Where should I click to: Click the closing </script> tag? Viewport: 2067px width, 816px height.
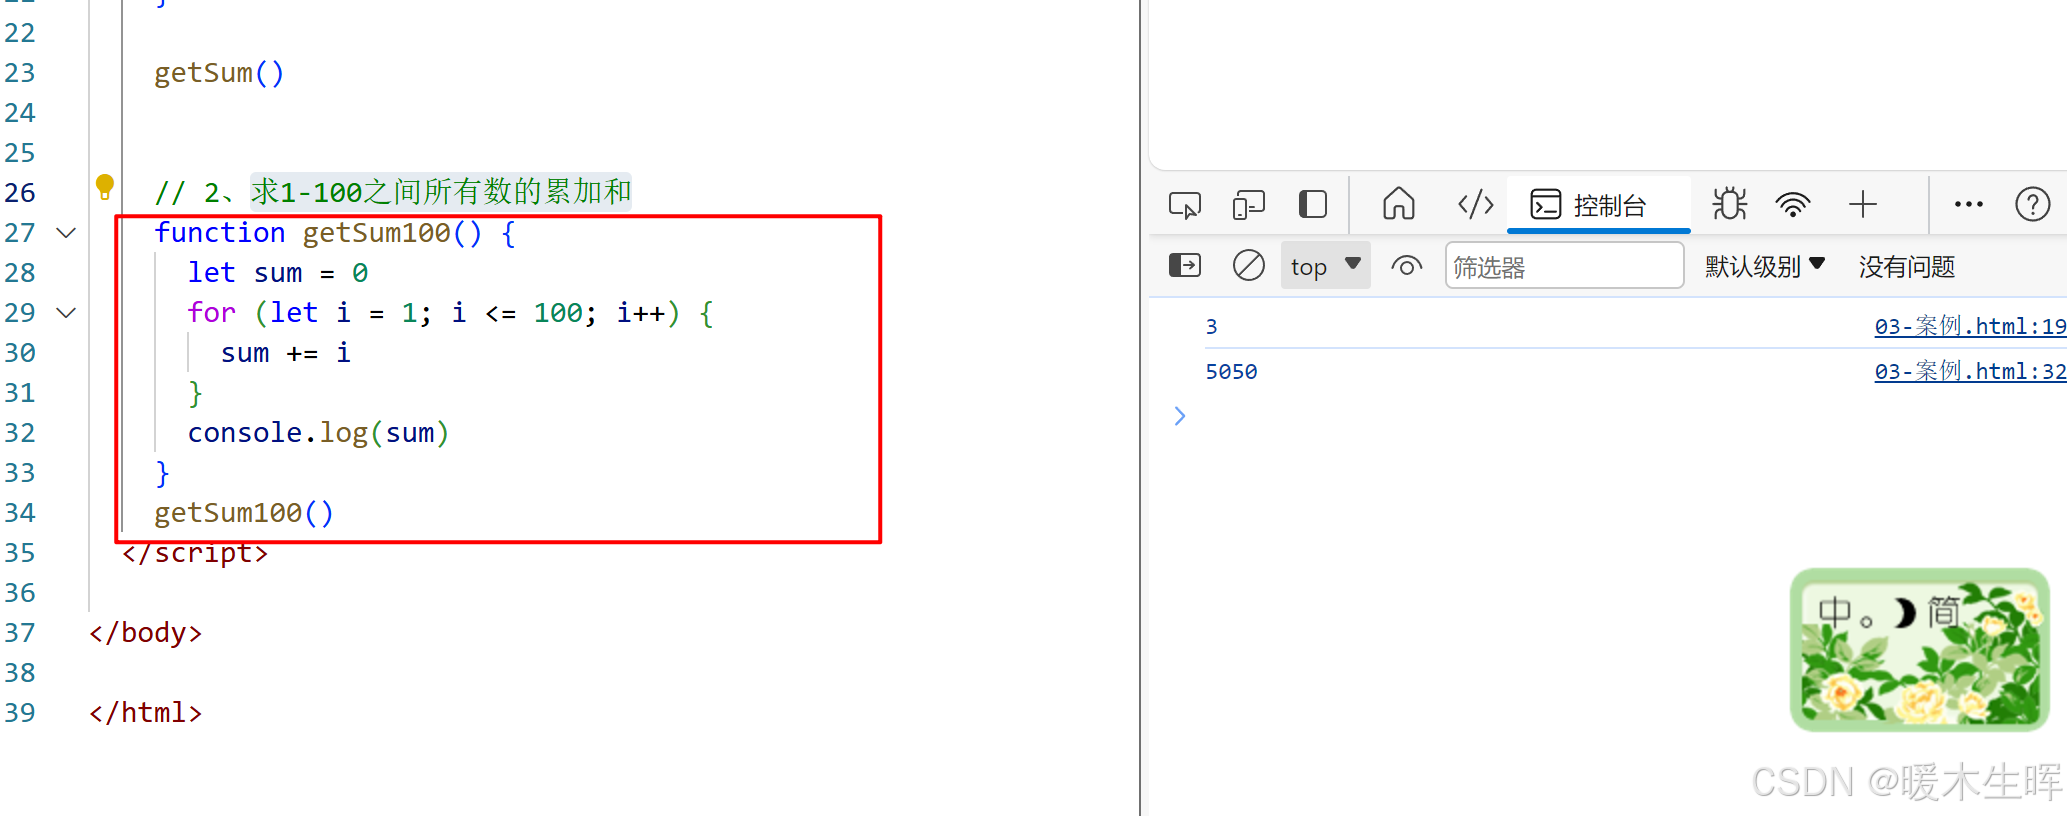click(x=195, y=553)
